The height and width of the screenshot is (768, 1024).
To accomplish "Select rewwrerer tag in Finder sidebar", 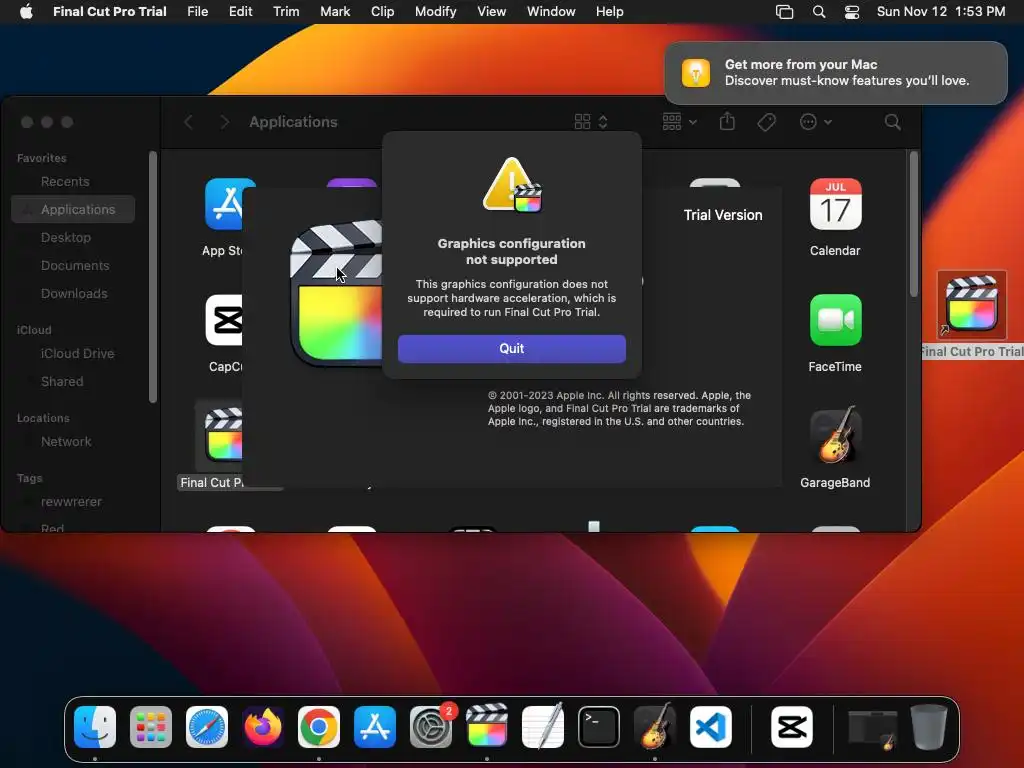I will coord(71,502).
